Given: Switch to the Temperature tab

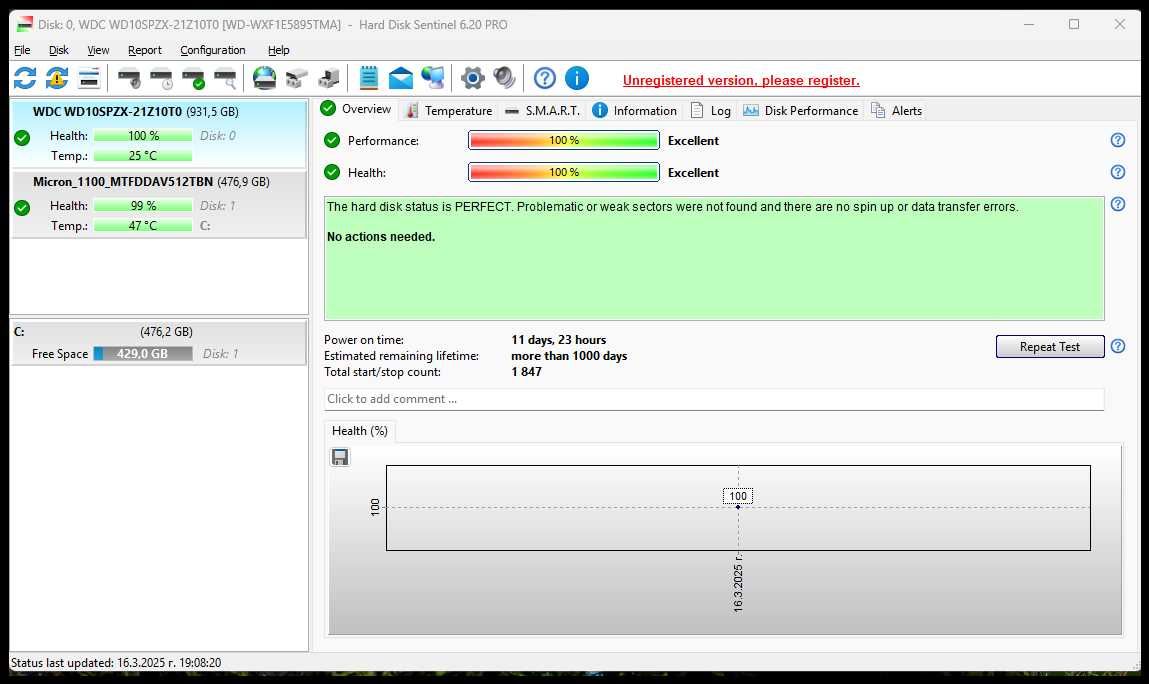Looking at the screenshot, I should [x=449, y=111].
